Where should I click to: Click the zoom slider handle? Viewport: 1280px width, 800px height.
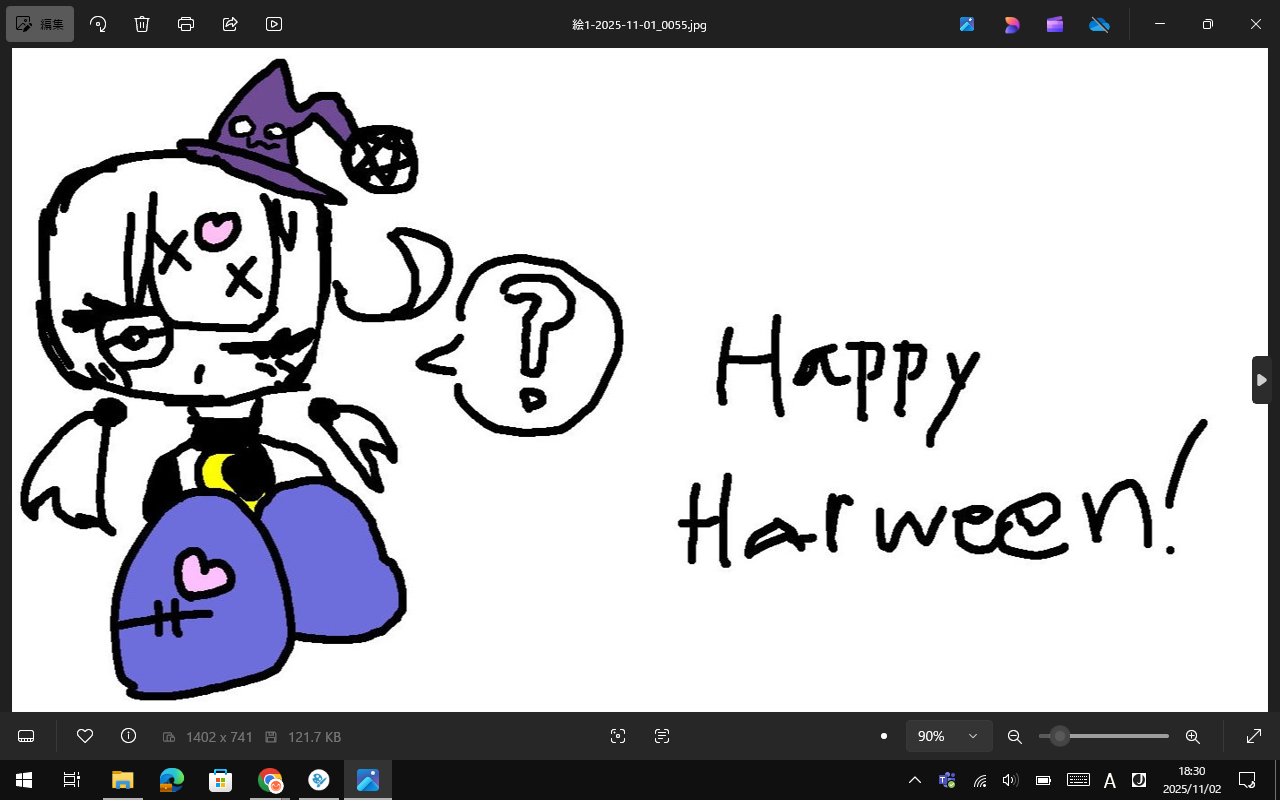1060,736
